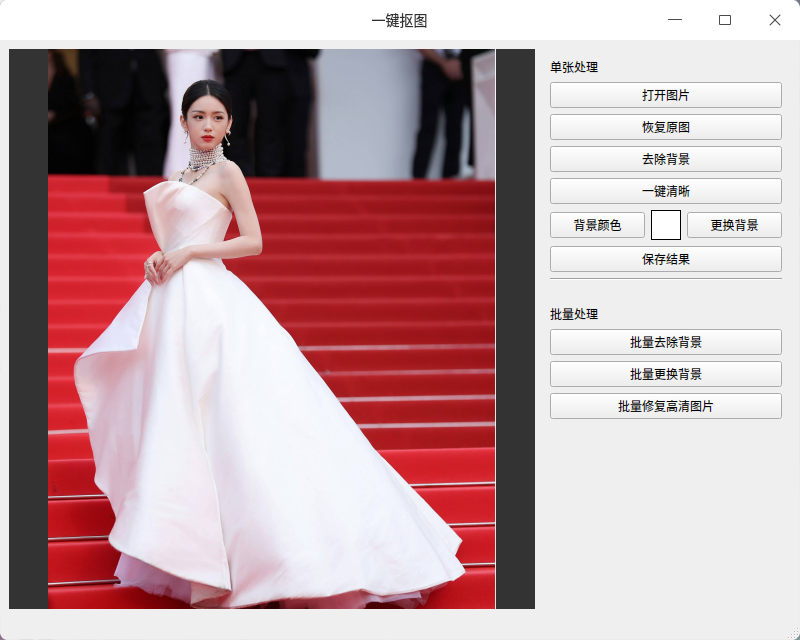Image resolution: width=800 pixels, height=640 pixels.
Task: Click the white background color swatch
Action: (665, 225)
